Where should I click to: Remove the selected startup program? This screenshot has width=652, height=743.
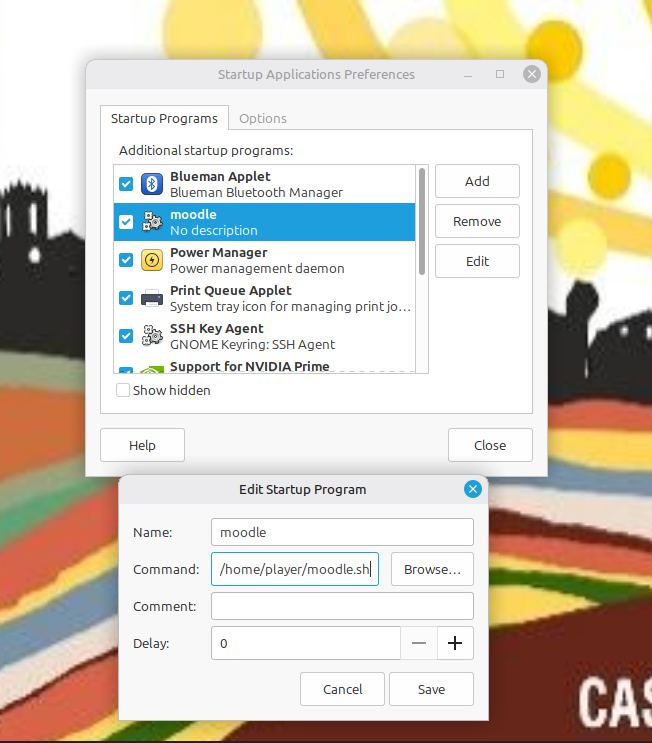coord(477,221)
